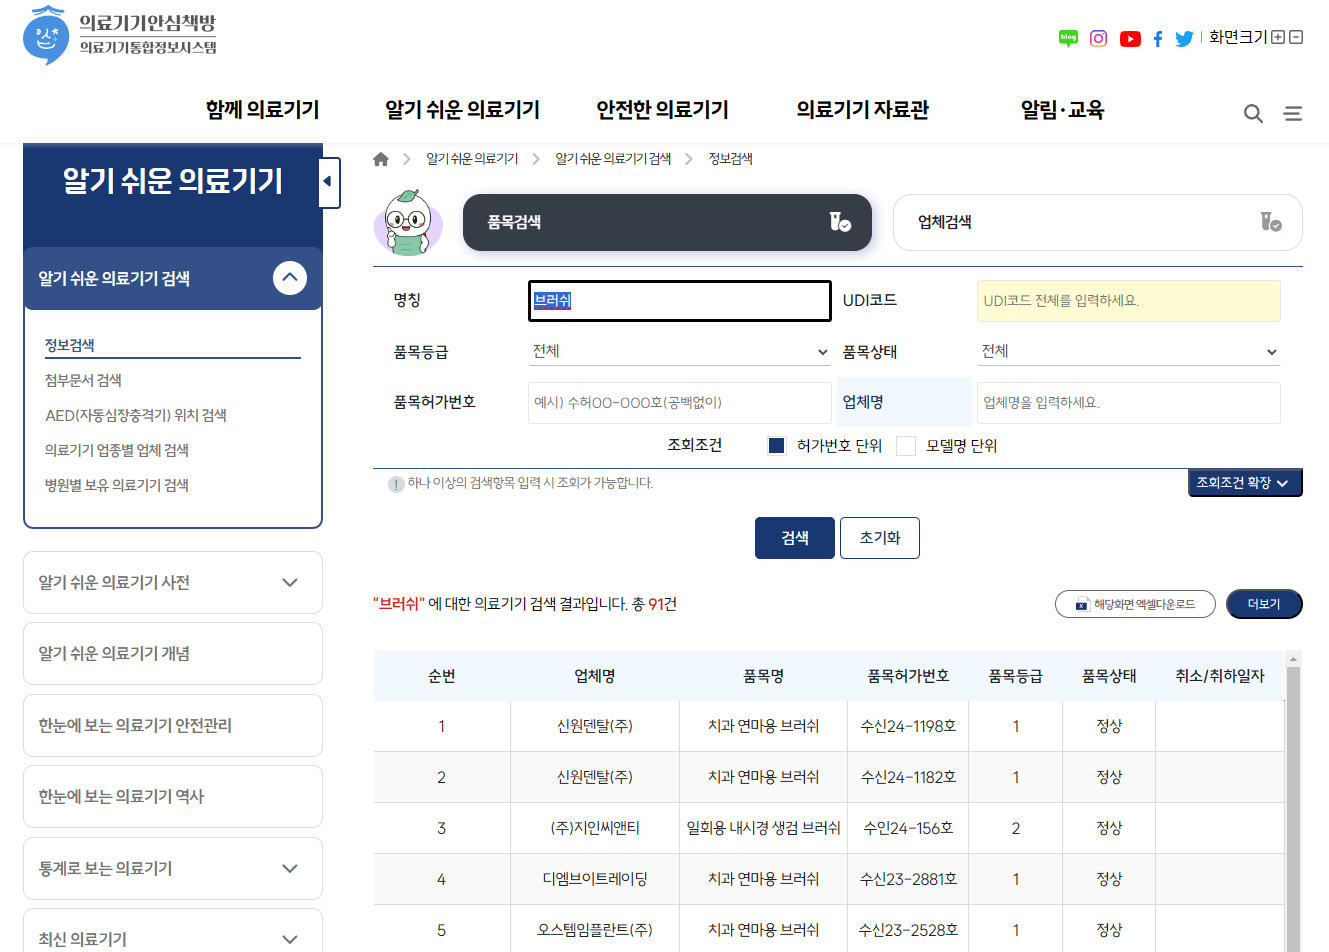
Task: Click (주)지인씨앤티 company cell
Action: [595, 828]
